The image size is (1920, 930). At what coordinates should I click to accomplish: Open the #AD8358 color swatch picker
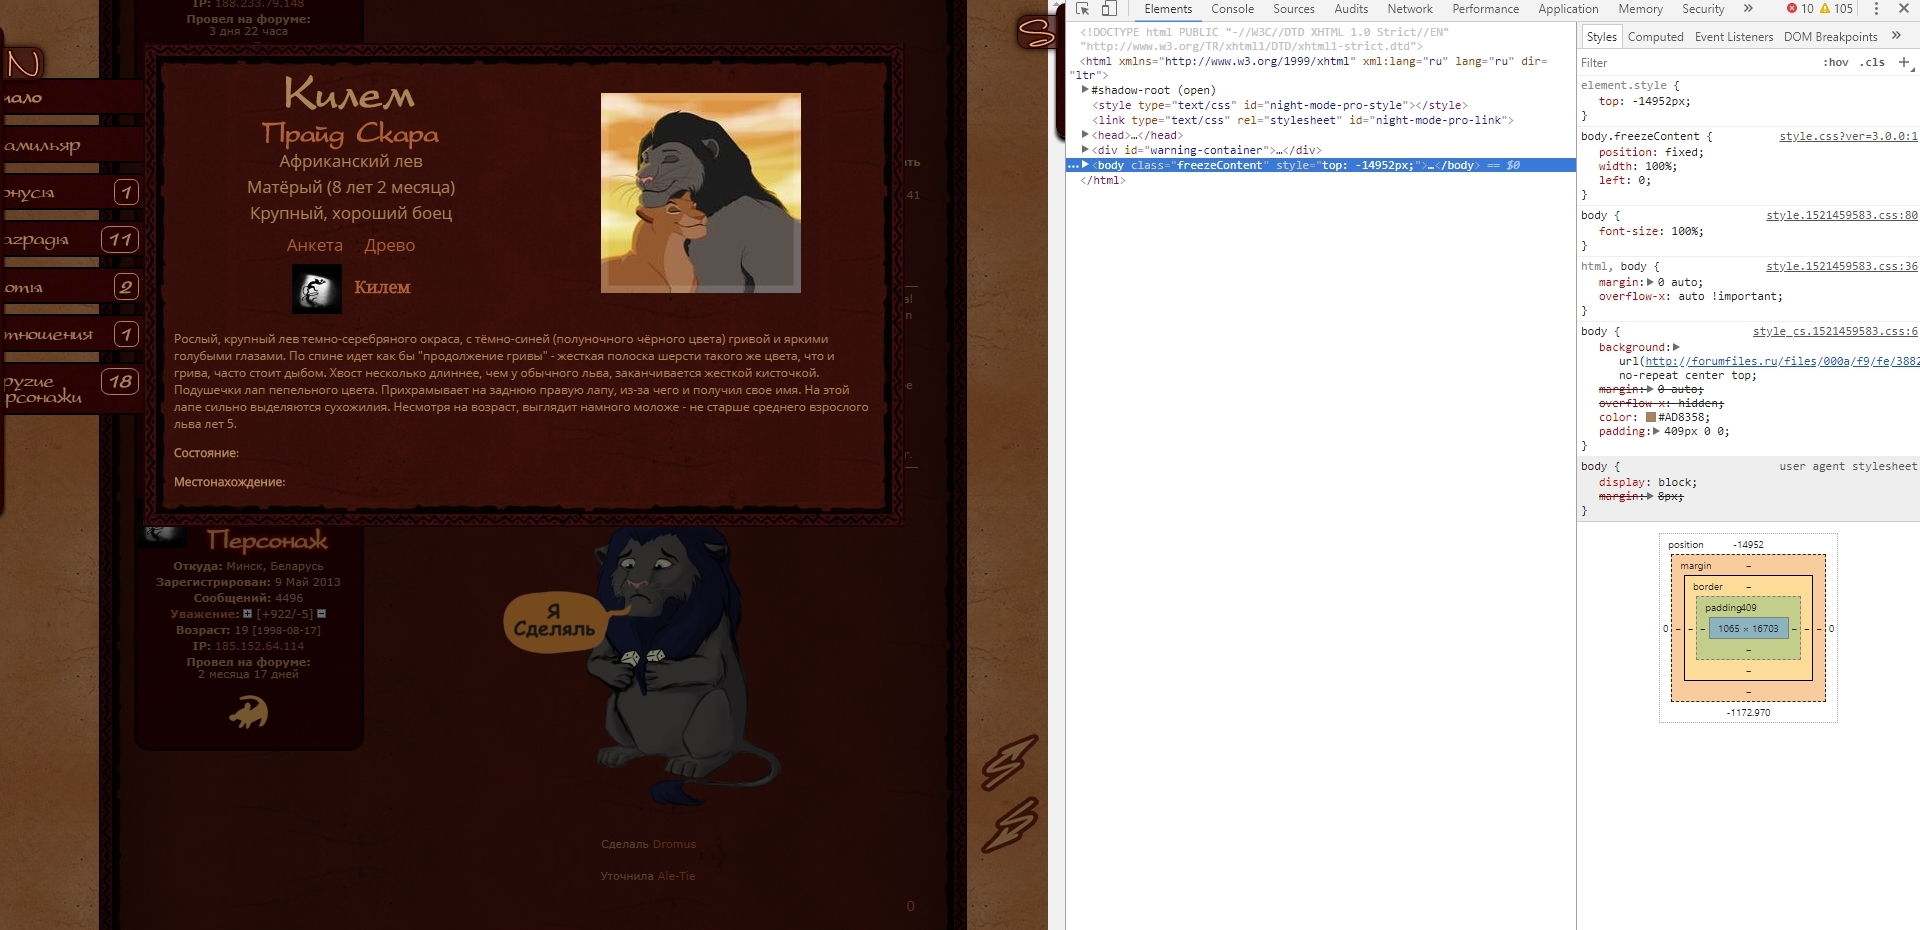tap(1651, 417)
